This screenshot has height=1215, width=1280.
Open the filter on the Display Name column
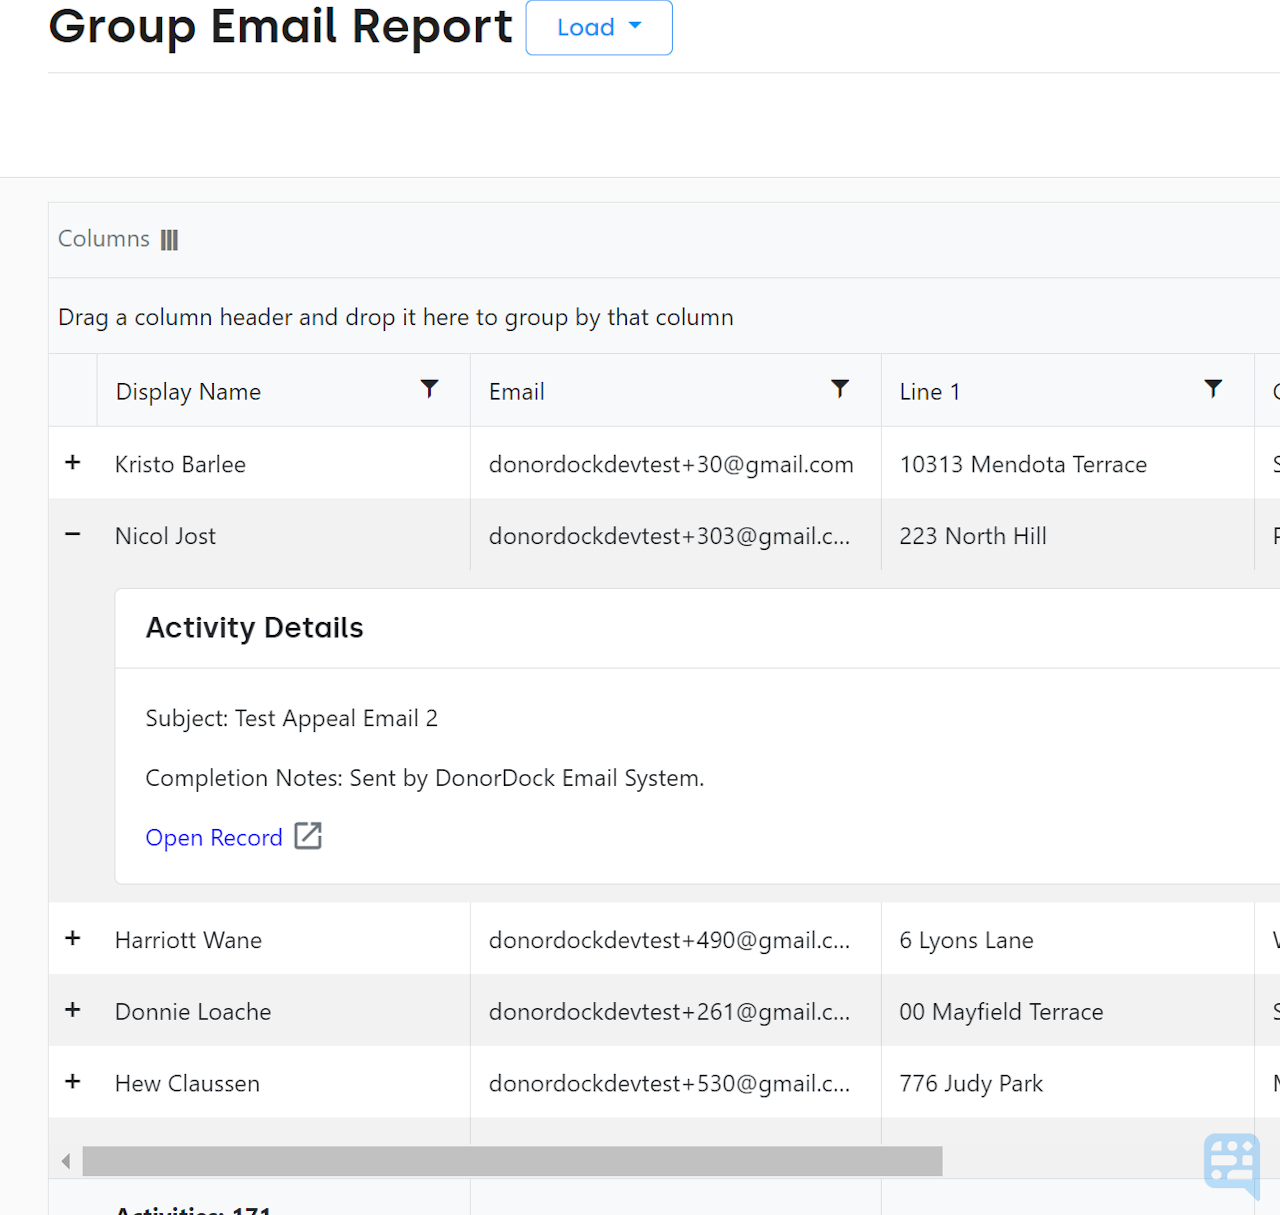point(429,390)
